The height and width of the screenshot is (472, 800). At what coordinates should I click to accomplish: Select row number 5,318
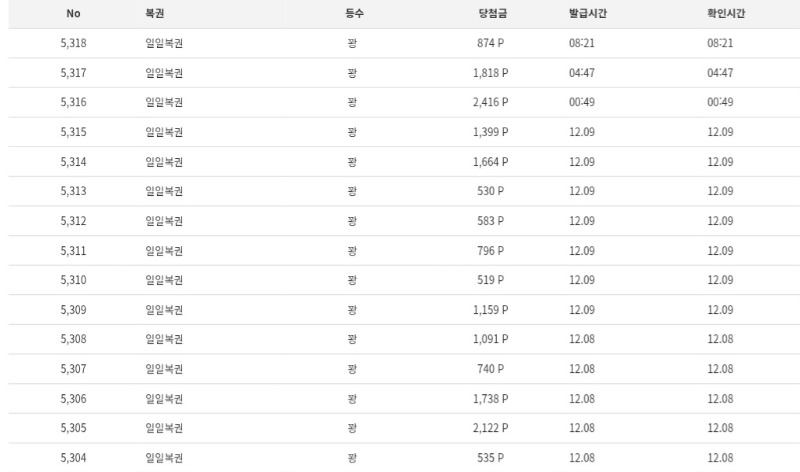[73, 43]
